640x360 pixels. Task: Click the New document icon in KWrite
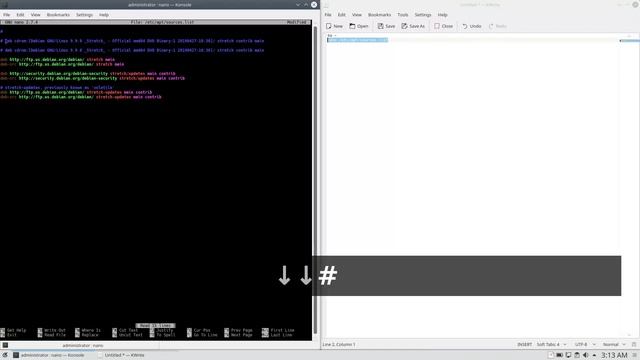pos(329,26)
